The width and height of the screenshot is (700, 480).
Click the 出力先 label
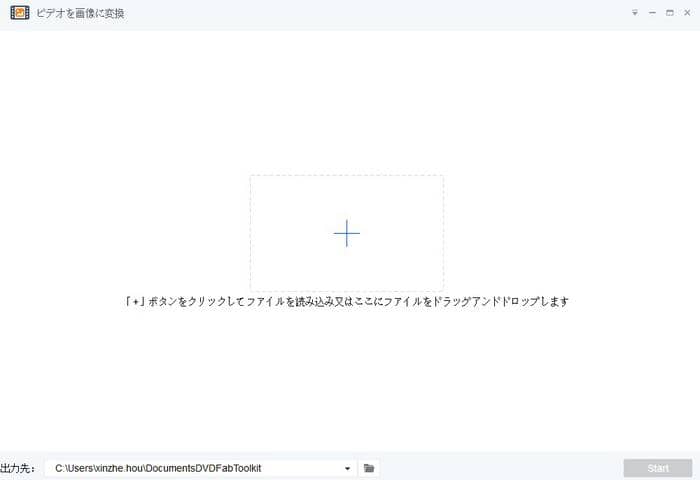(x=18, y=468)
